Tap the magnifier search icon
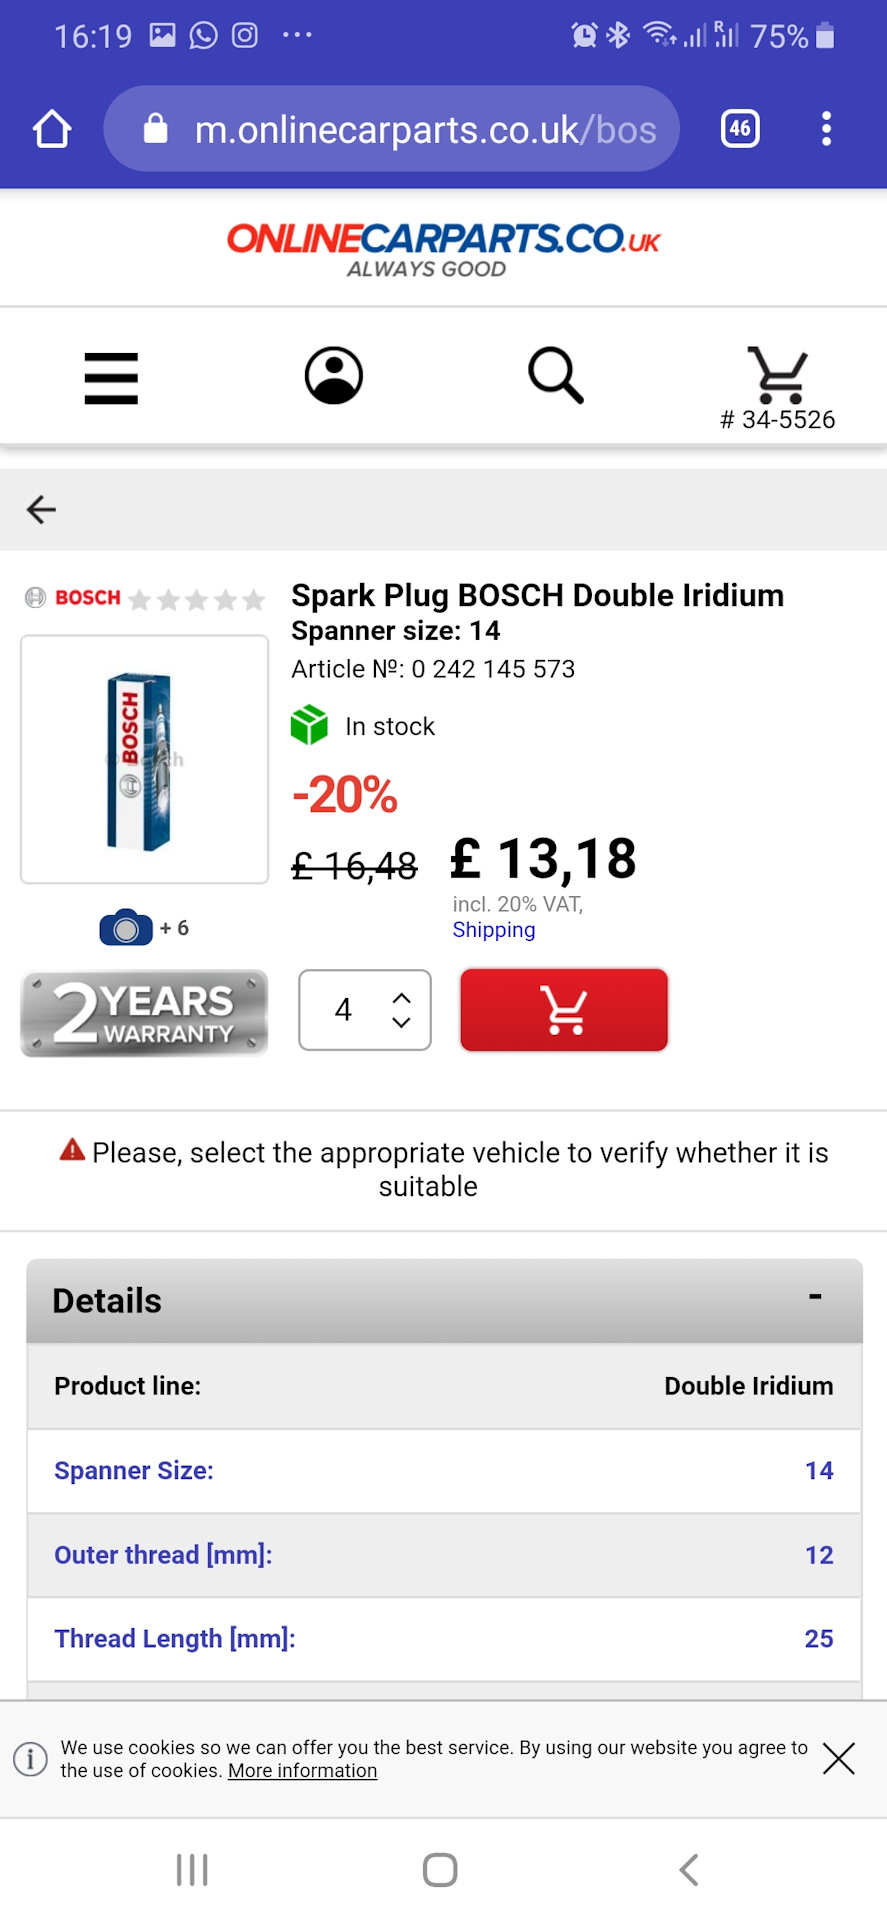 [x=555, y=376]
